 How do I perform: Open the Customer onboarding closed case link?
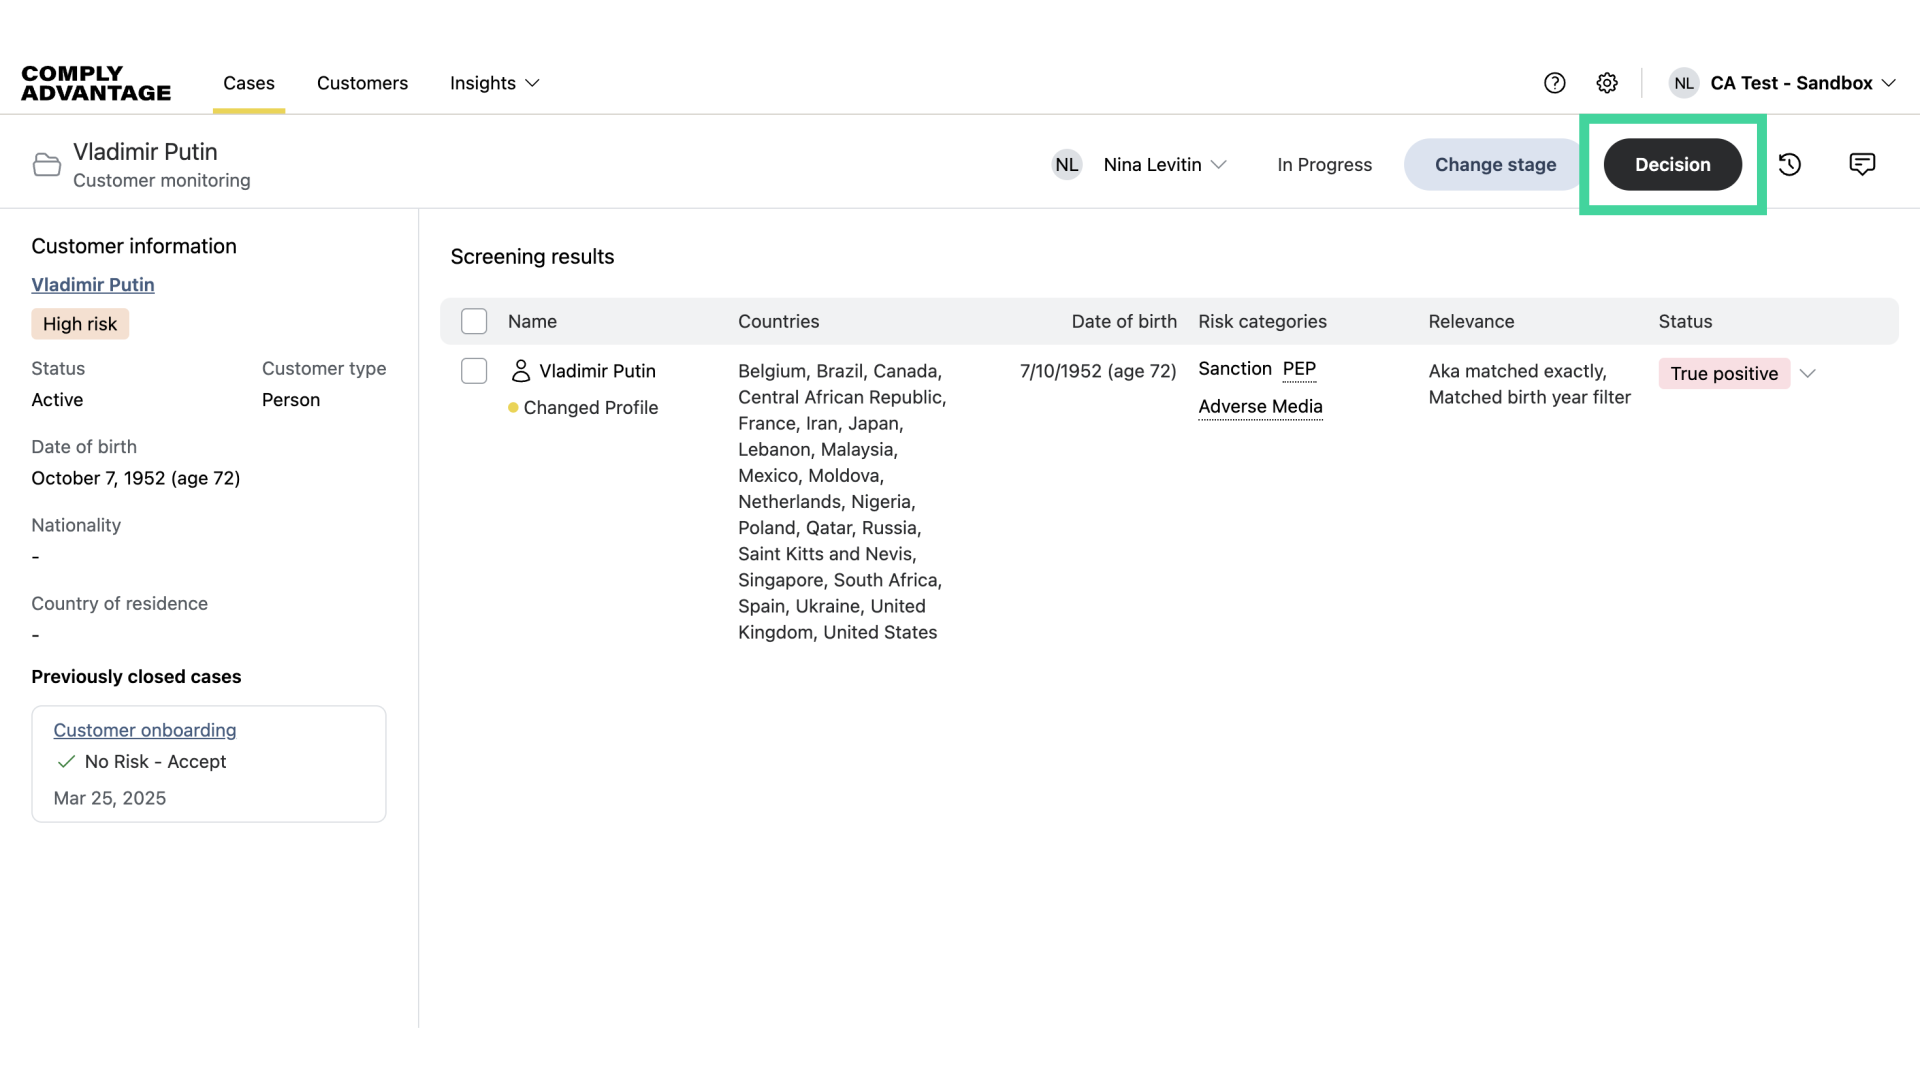tap(145, 730)
